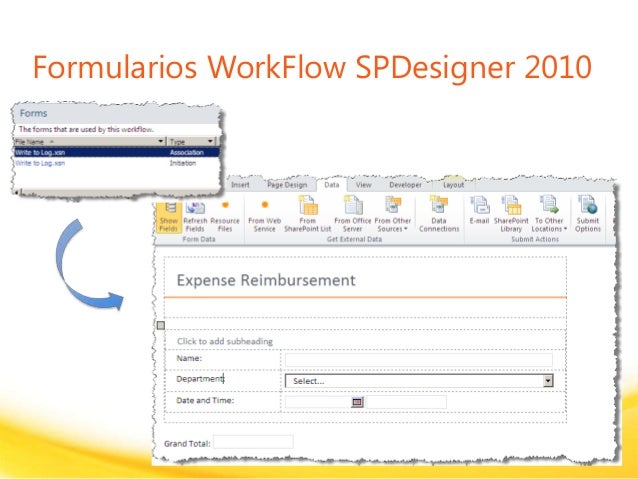Choose E-mail submit action
This screenshot has height=479, width=638.
479,210
